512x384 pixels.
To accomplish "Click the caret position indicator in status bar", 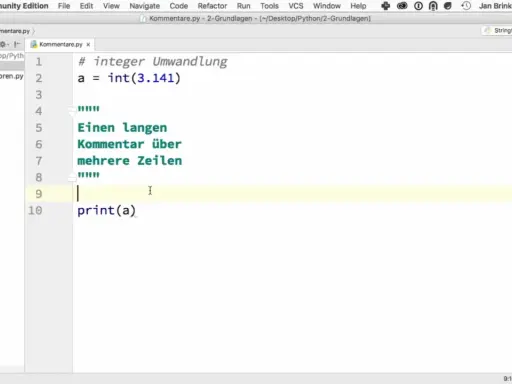I will click(507, 379).
